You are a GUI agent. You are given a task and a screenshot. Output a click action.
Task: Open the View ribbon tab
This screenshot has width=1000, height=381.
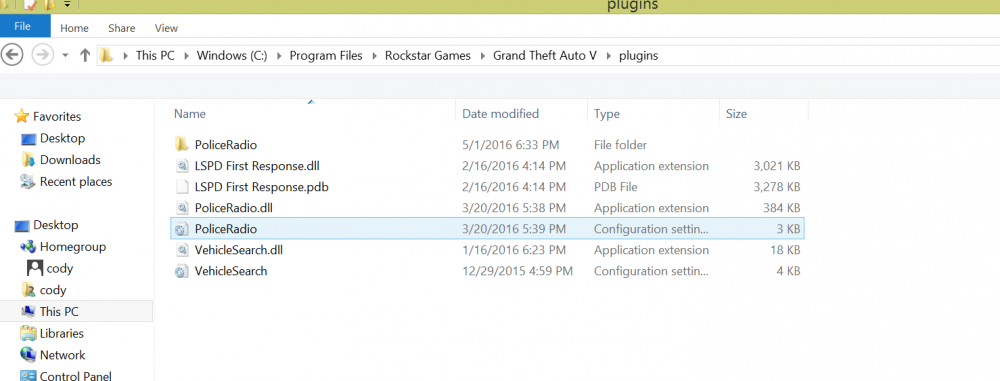[x=166, y=28]
